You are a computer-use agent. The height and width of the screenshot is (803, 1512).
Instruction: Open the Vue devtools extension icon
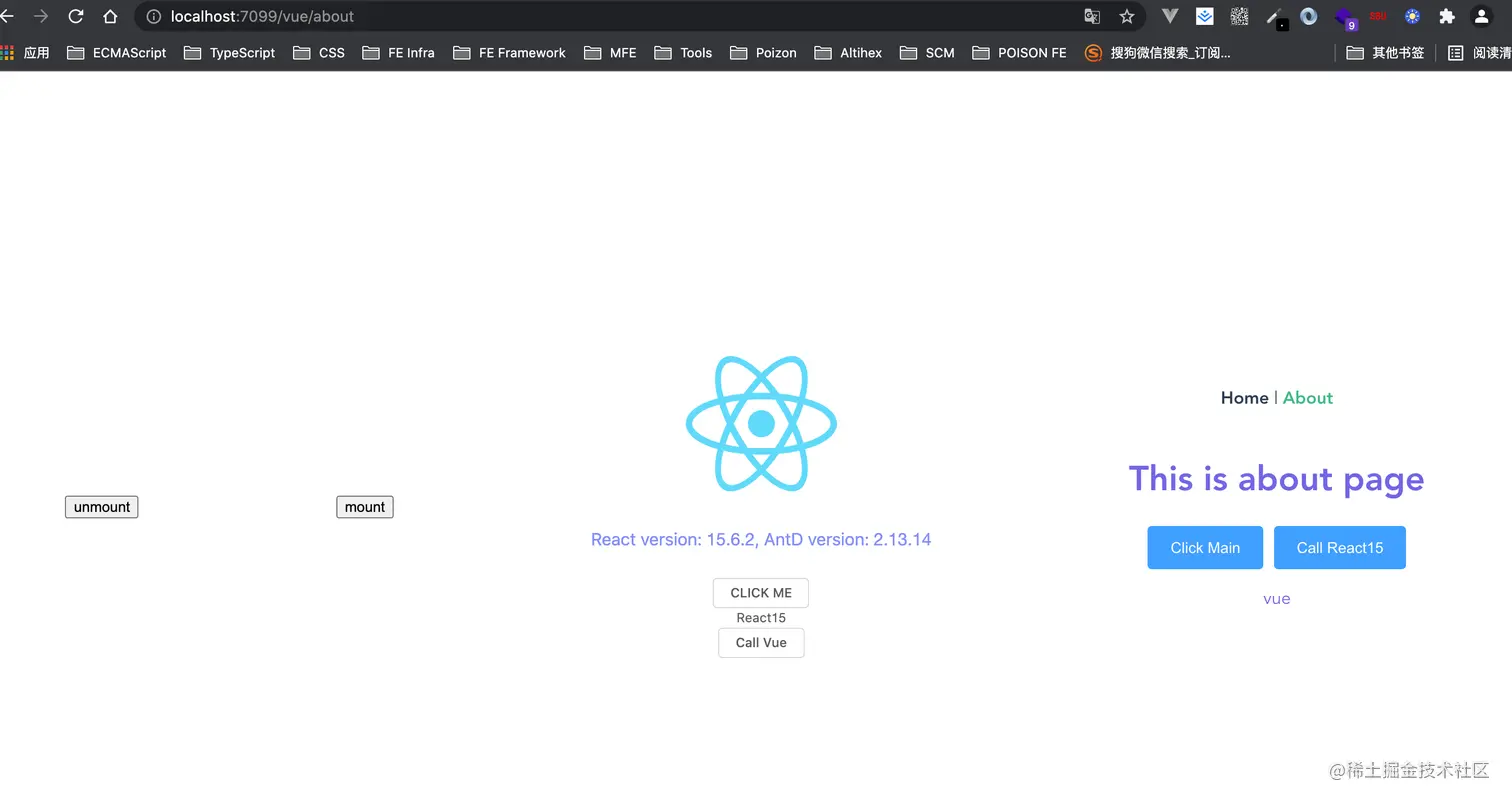coord(1170,16)
